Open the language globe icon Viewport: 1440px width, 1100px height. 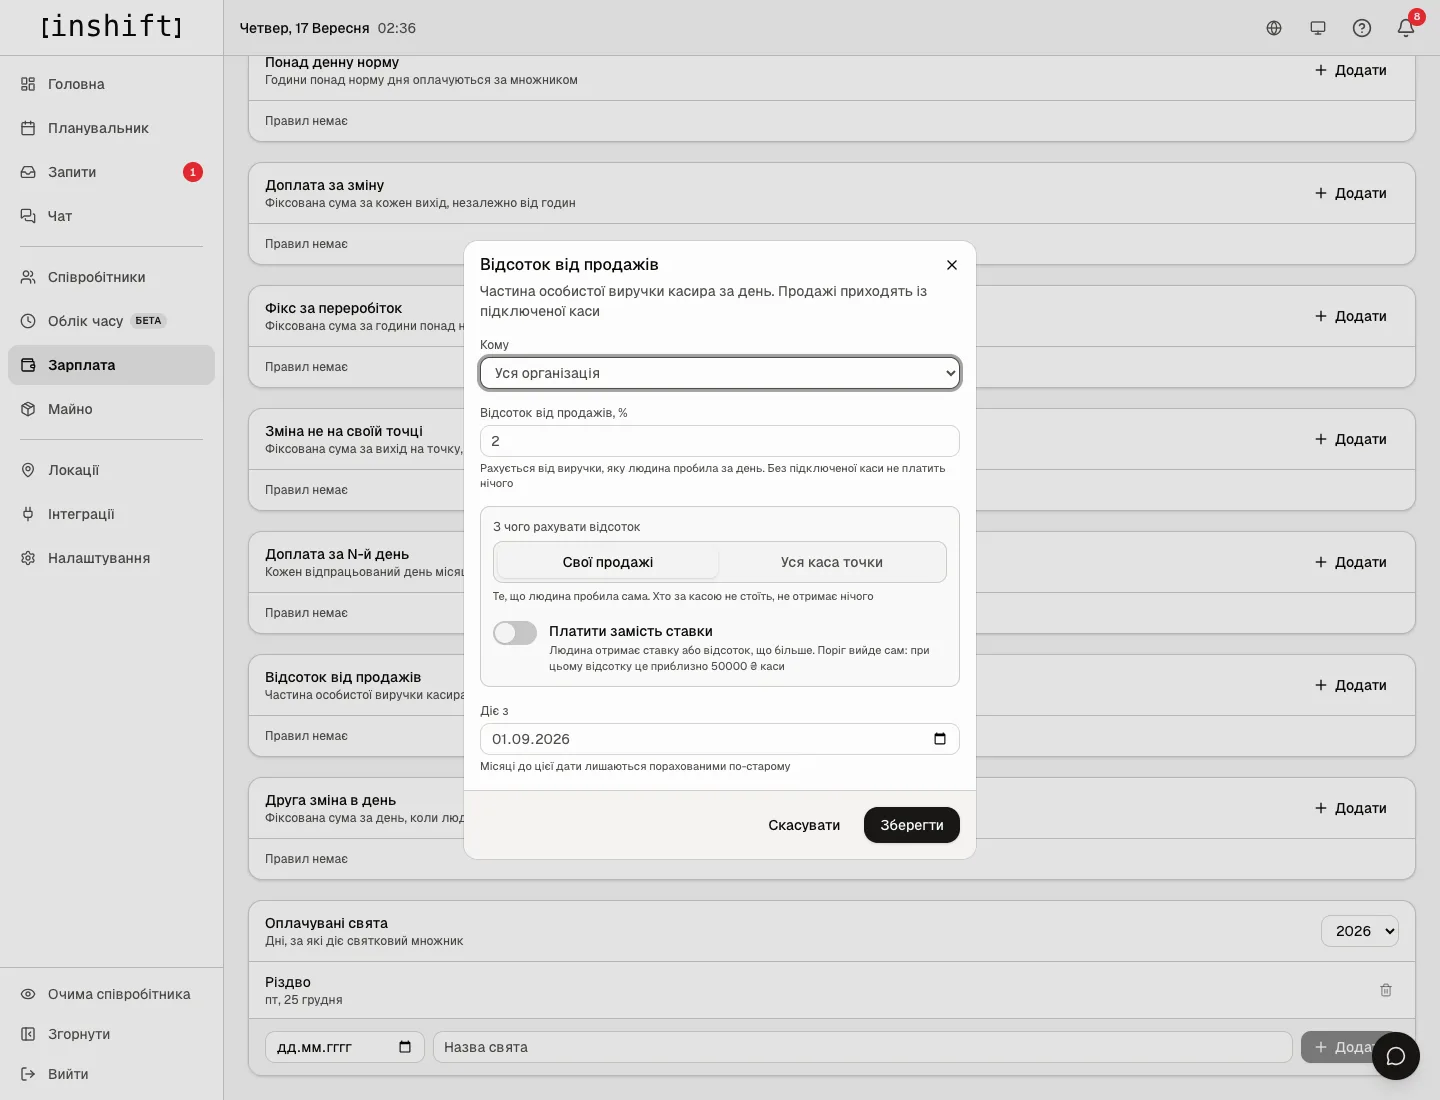click(x=1274, y=28)
